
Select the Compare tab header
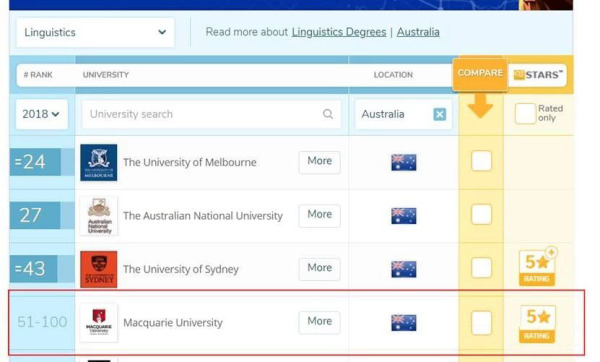[x=480, y=74]
